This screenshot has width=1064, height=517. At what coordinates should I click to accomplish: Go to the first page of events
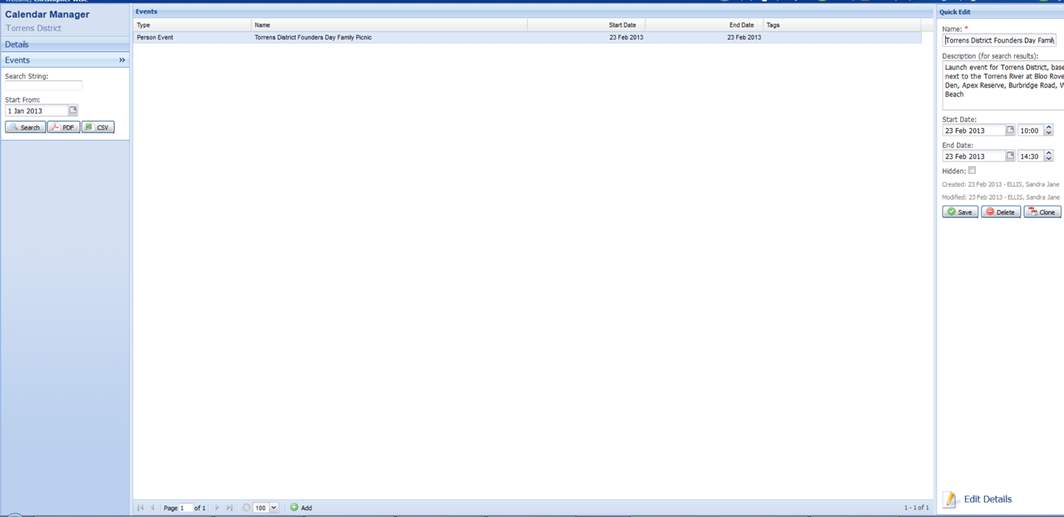click(x=140, y=508)
